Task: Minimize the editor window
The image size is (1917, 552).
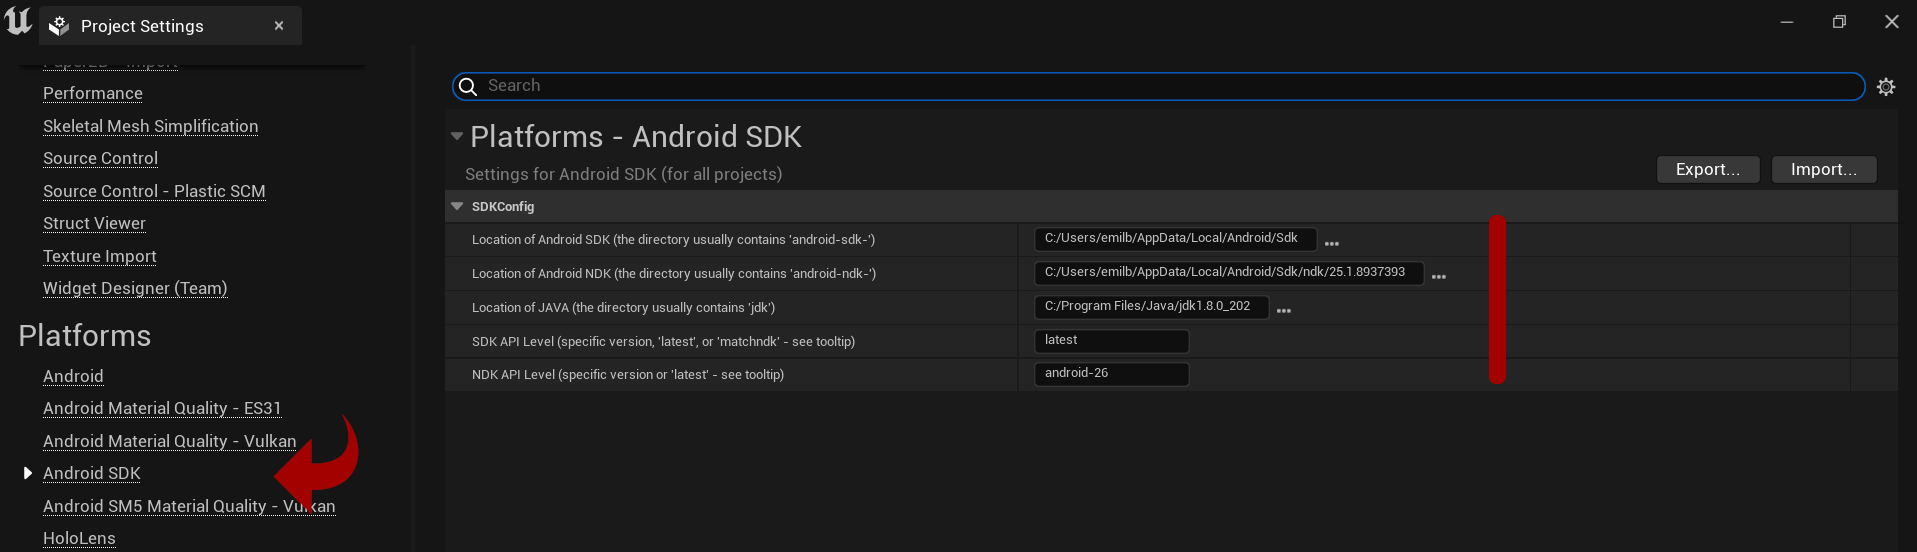Action: click(1787, 21)
